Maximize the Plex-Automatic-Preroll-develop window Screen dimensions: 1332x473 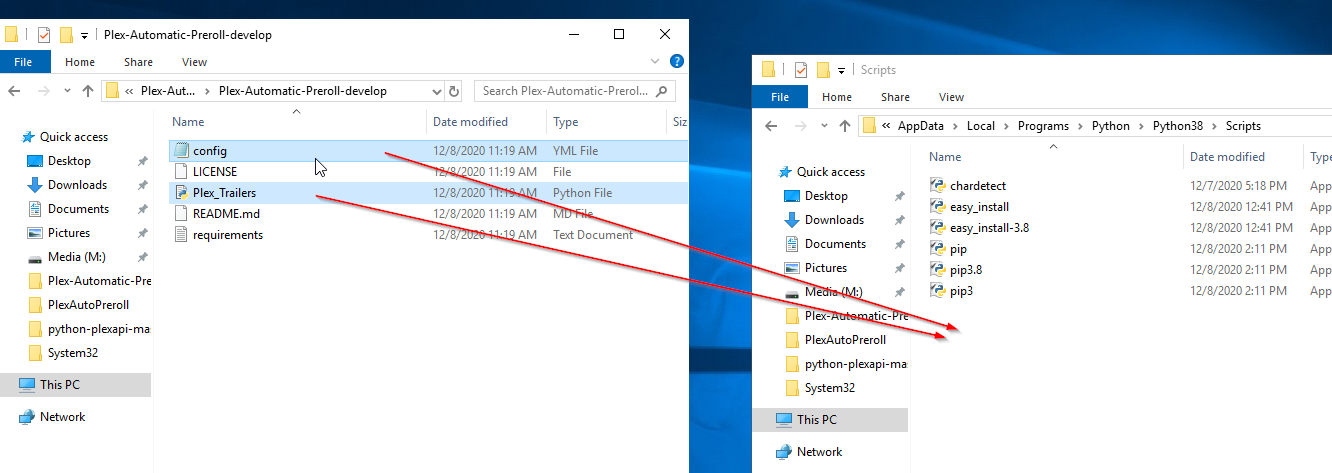(619, 35)
